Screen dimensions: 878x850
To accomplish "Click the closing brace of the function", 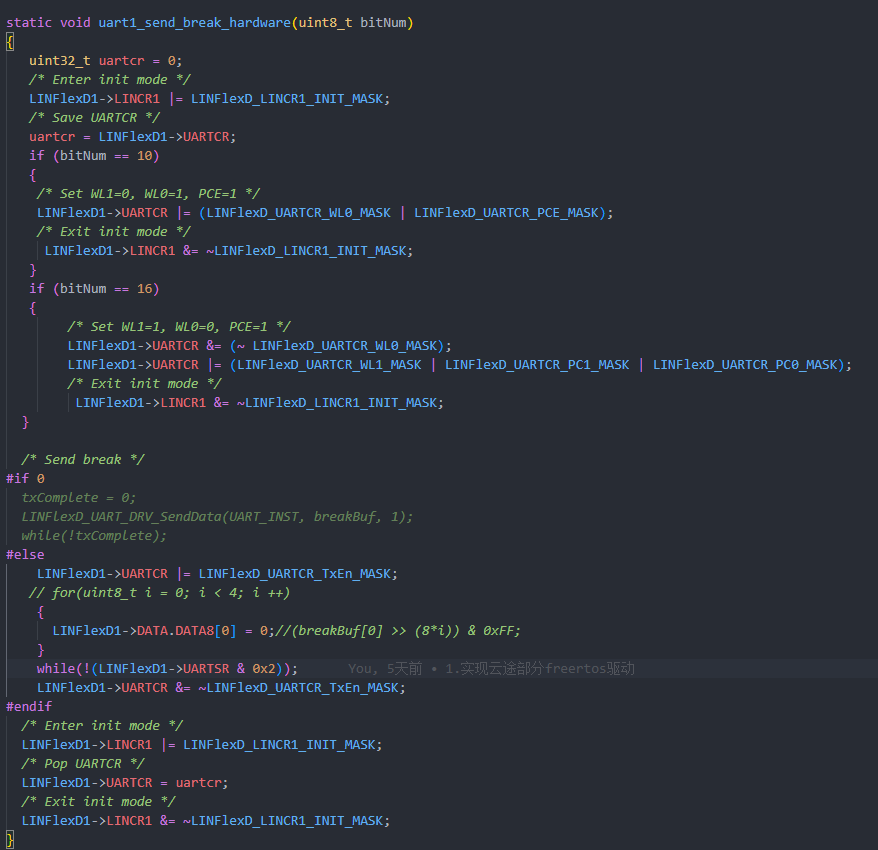I will (x=9, y=839).
